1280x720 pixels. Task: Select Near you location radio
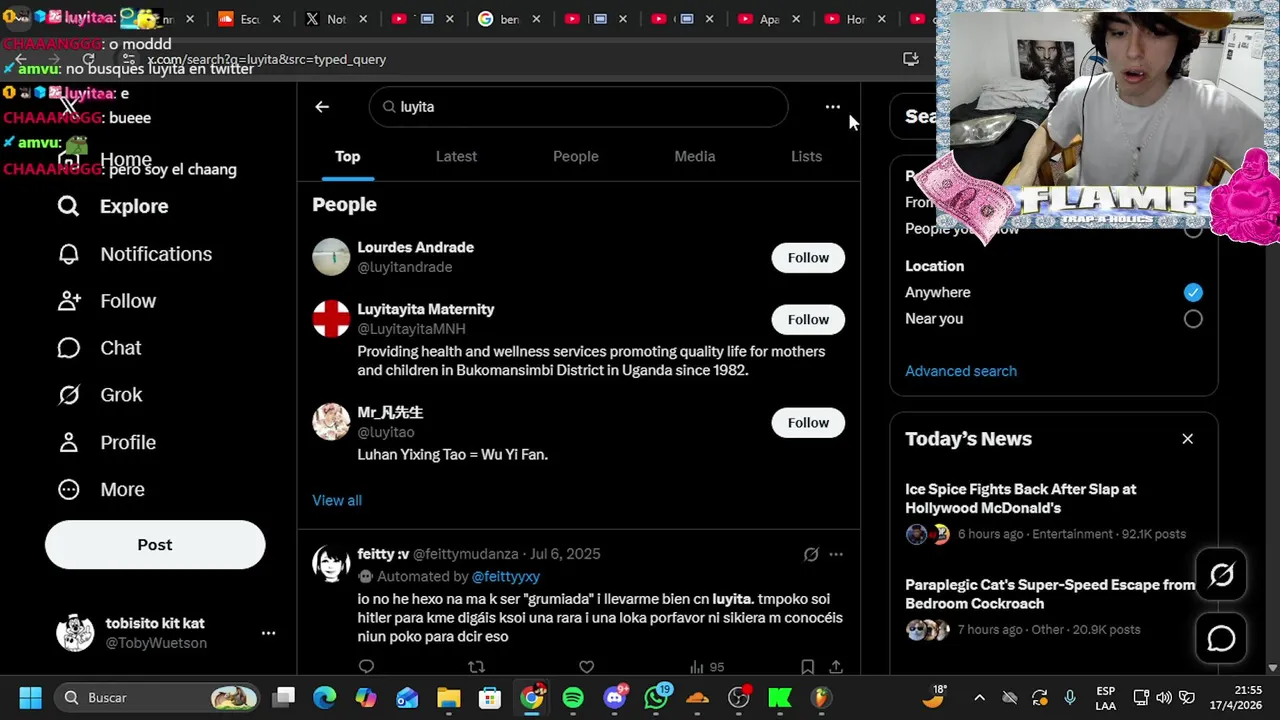pos(1193,319)
